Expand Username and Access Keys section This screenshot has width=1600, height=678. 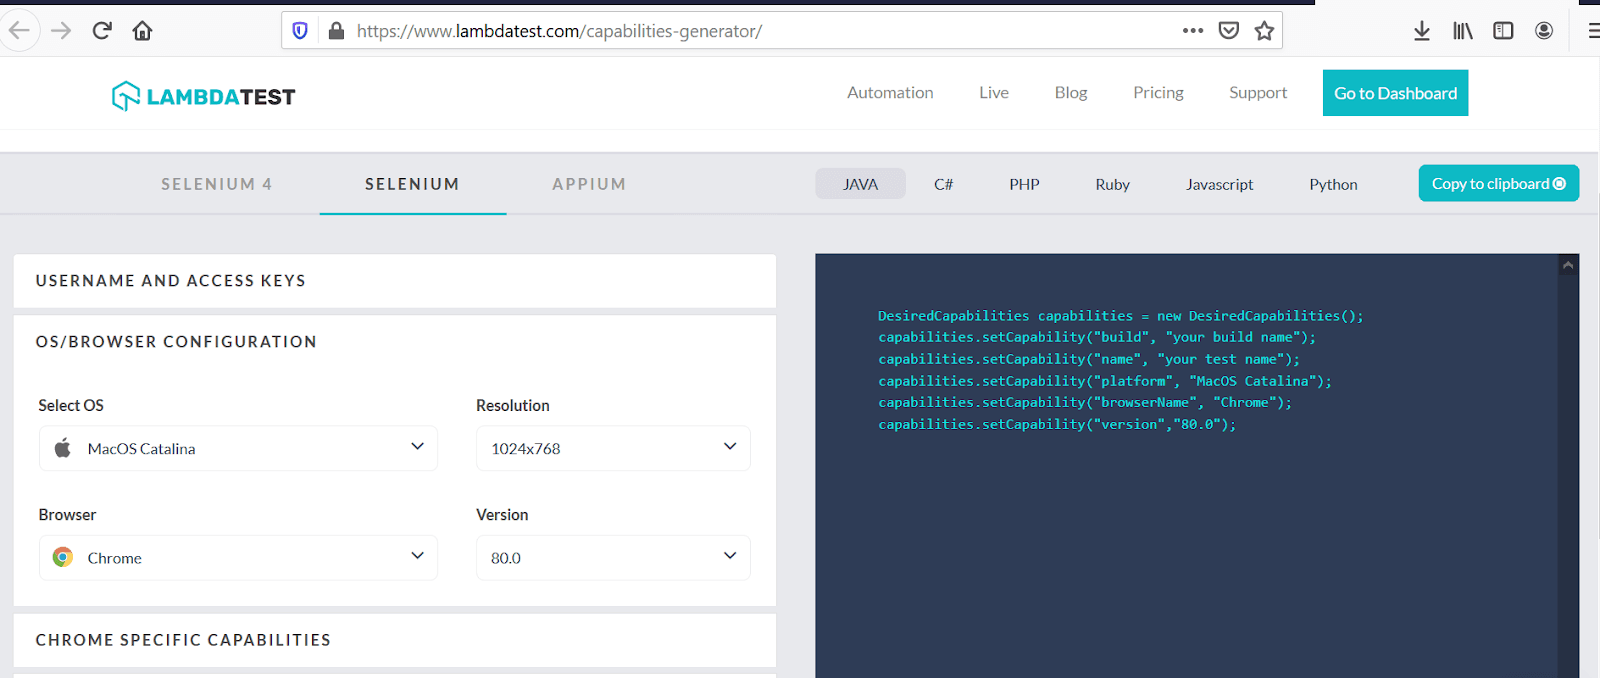point(395,281)
